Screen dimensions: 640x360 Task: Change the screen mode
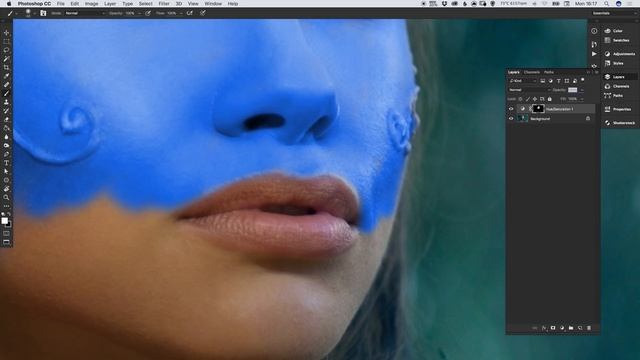point(6,242)
